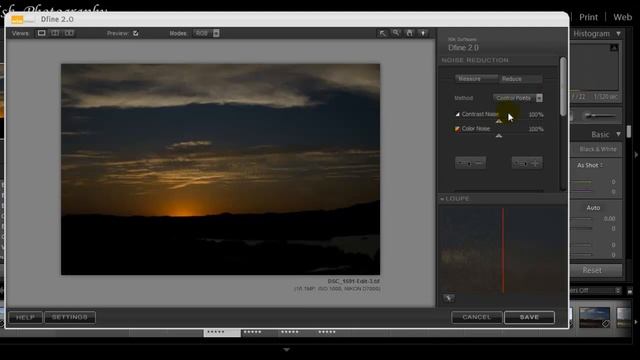This screenshot has width=640, height=360.
Task: Open the As Shot white balance dropdown
Action: (x=590, y=165)
